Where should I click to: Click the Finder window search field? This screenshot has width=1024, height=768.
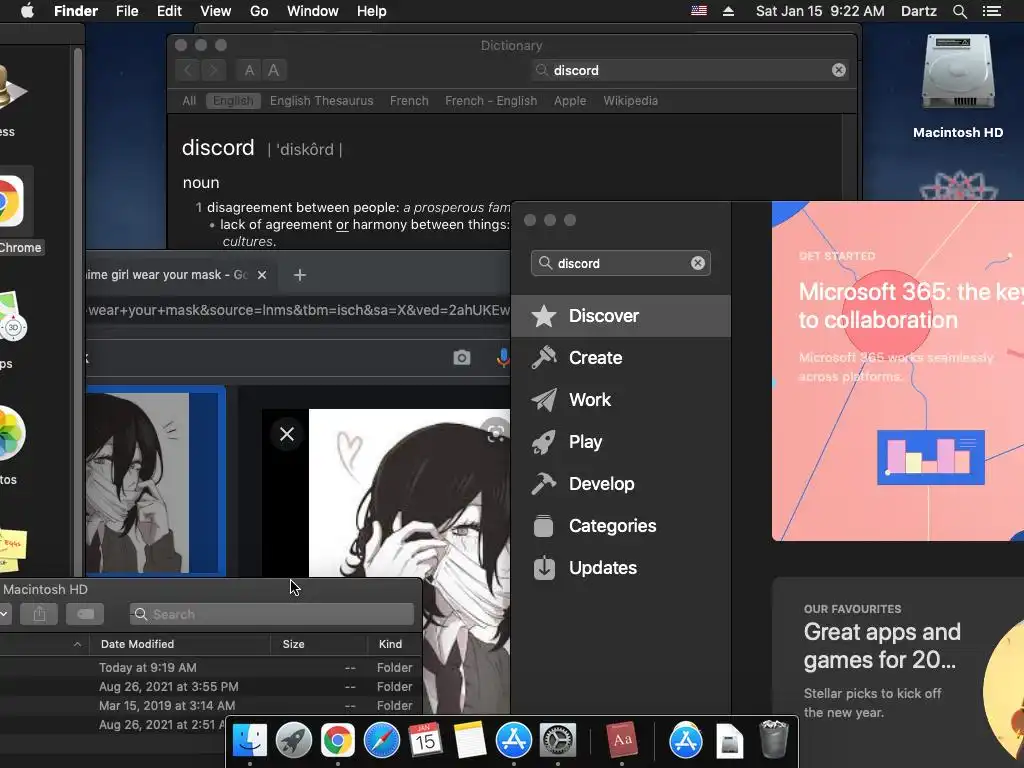[x=272, y=615]
